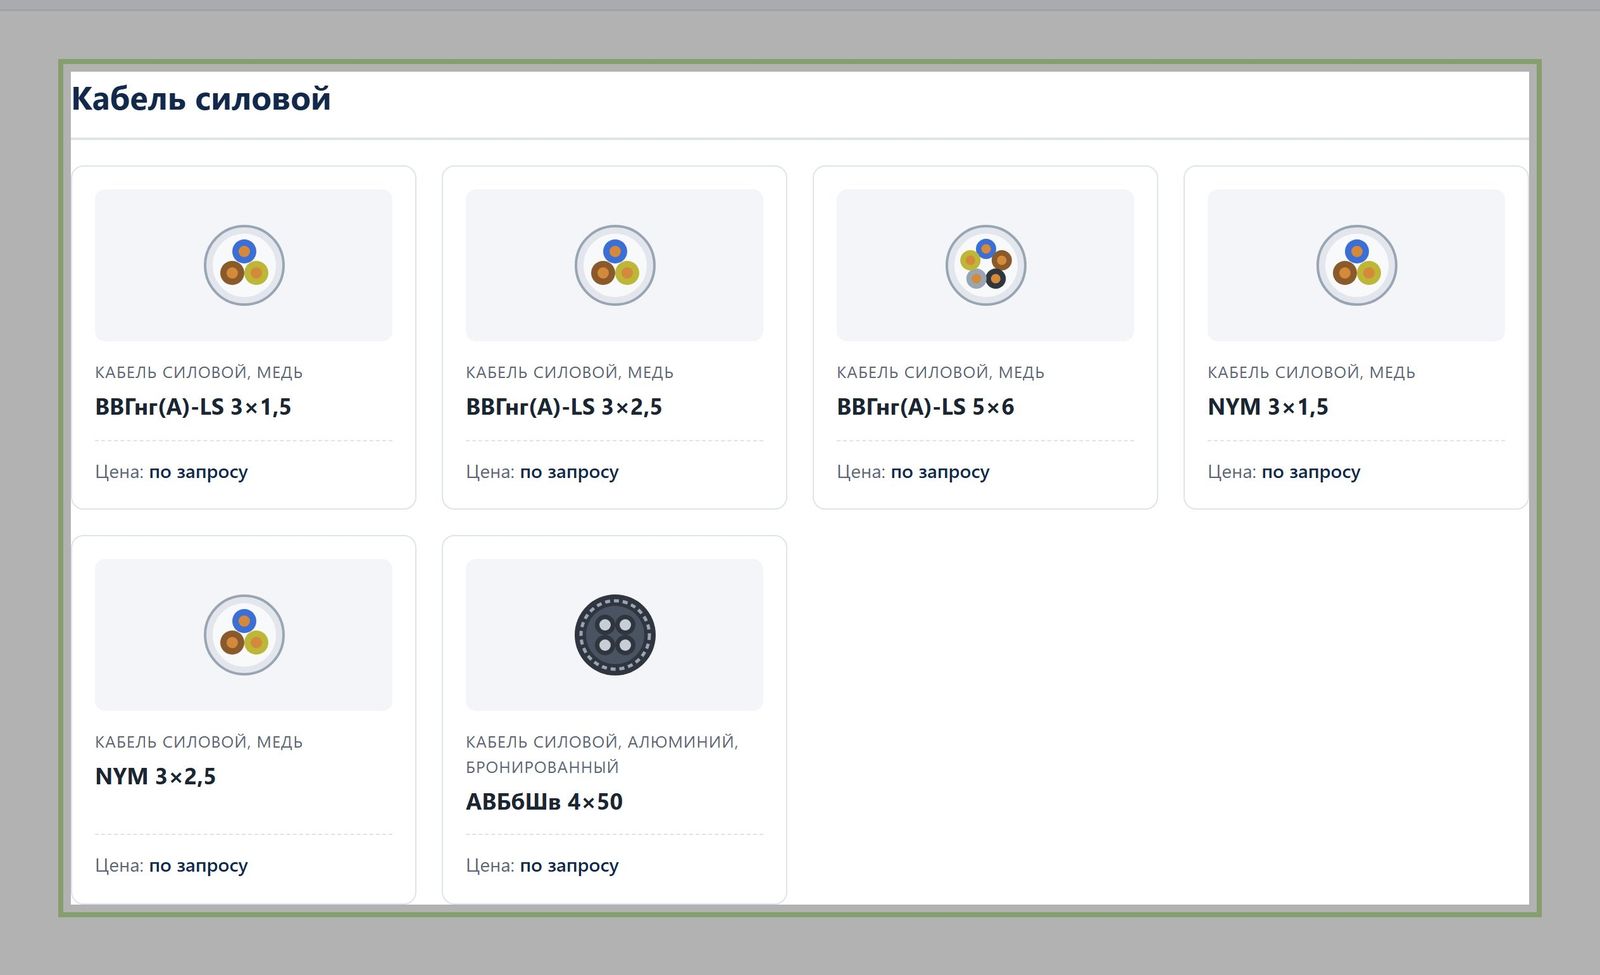The image size is (1600, 975).
Task: Open product NYM 3×2,5 title
Action: point(155,777)
